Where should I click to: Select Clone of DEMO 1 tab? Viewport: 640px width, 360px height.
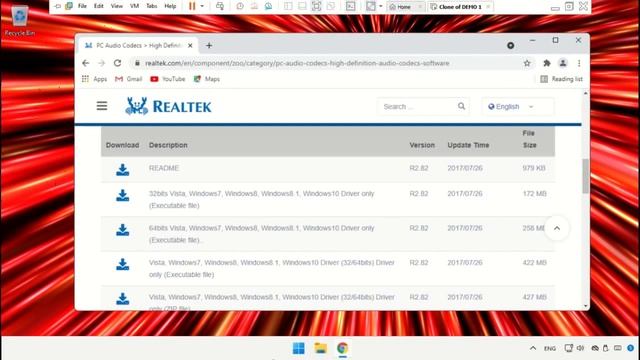point(460,7)
